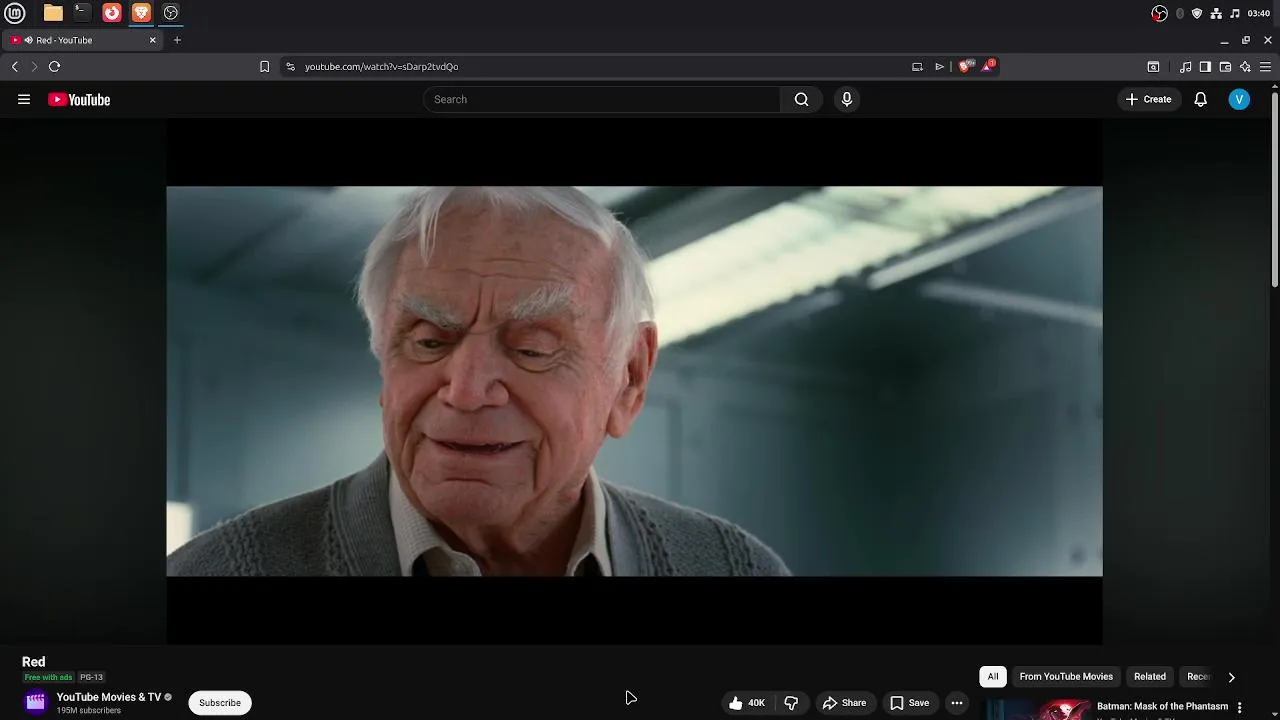Open Brave Rewards triangle icon
The width and height of the screenshot is (1280, 720).
[x=988, y=66]
